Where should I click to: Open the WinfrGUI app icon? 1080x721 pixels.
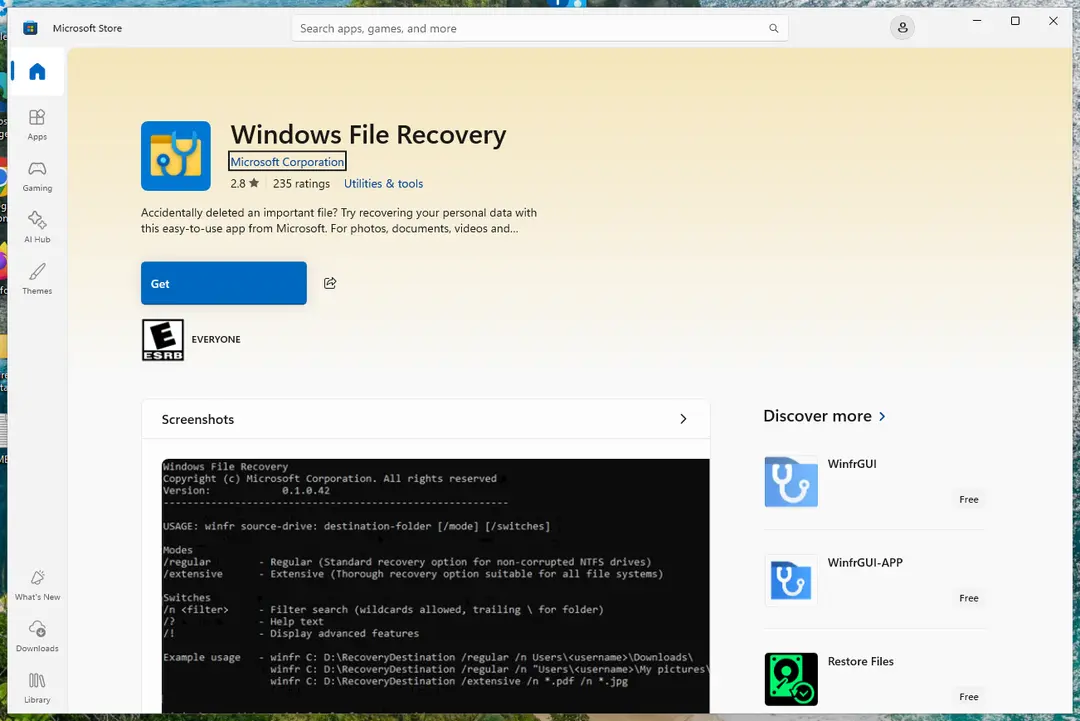pyautogui.click(x=791, y=481)
